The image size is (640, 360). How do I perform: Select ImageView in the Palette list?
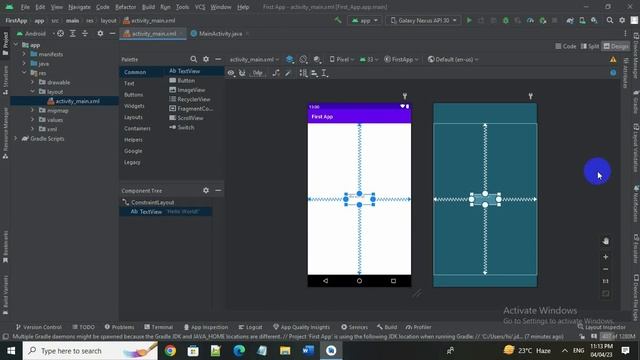point(187,90)
